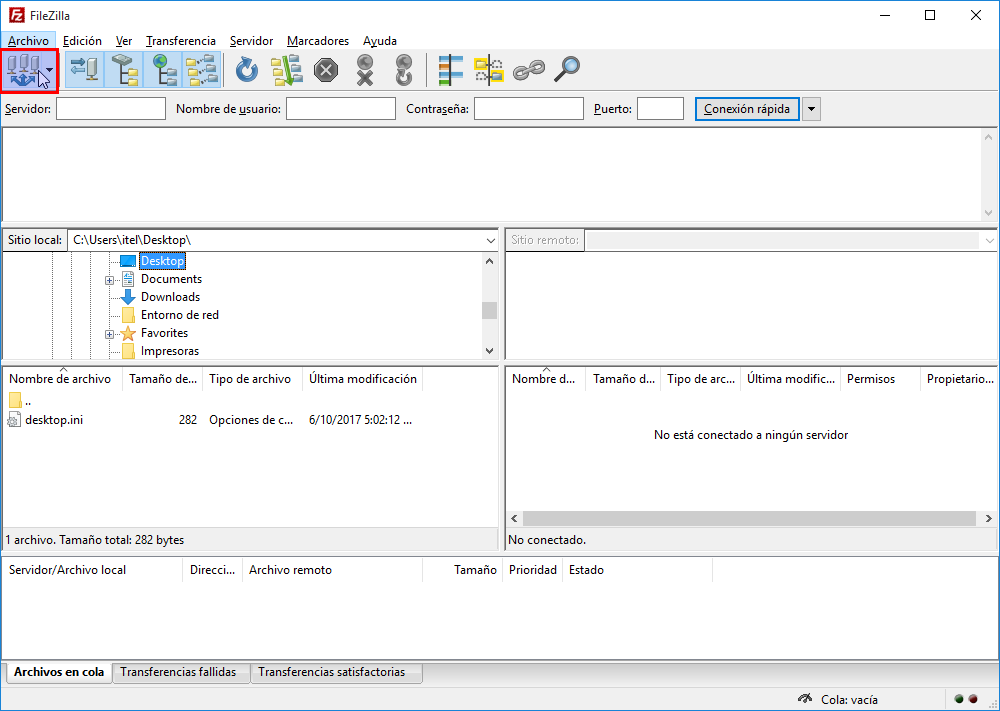Open the Marcadores menu
This screenshot has width=1000, height=711.
(x=318, y=41)
